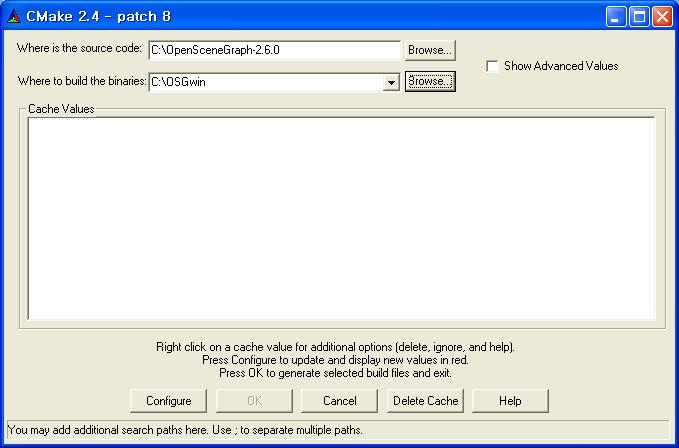Click the greyed-out OK button
Image resolution: width=679 pixels, height=448 pixels.
[254, 401]
